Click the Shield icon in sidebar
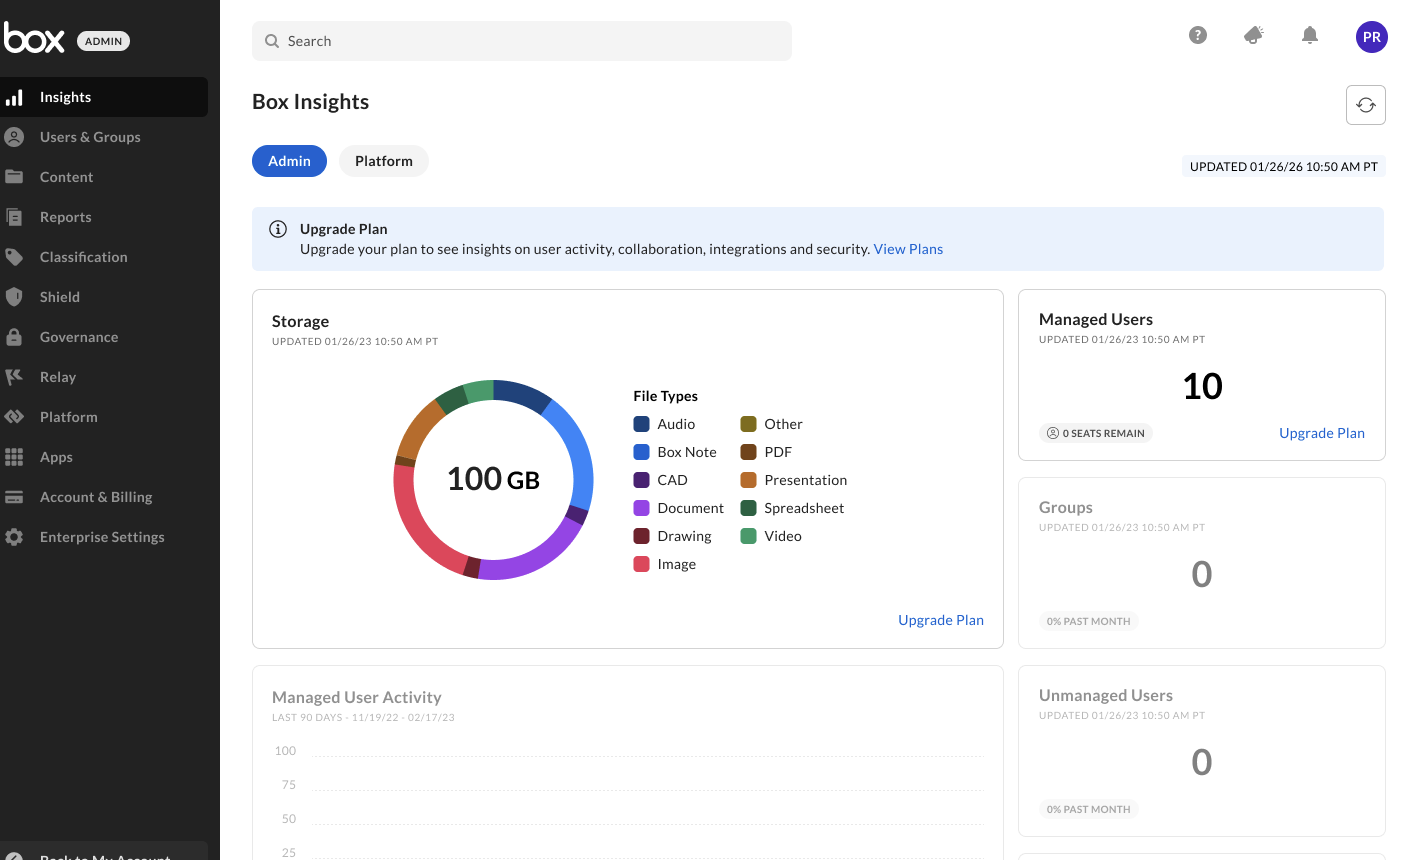Image resolution: width=1412 pixels, height=860 pixels. click(14, 297)
